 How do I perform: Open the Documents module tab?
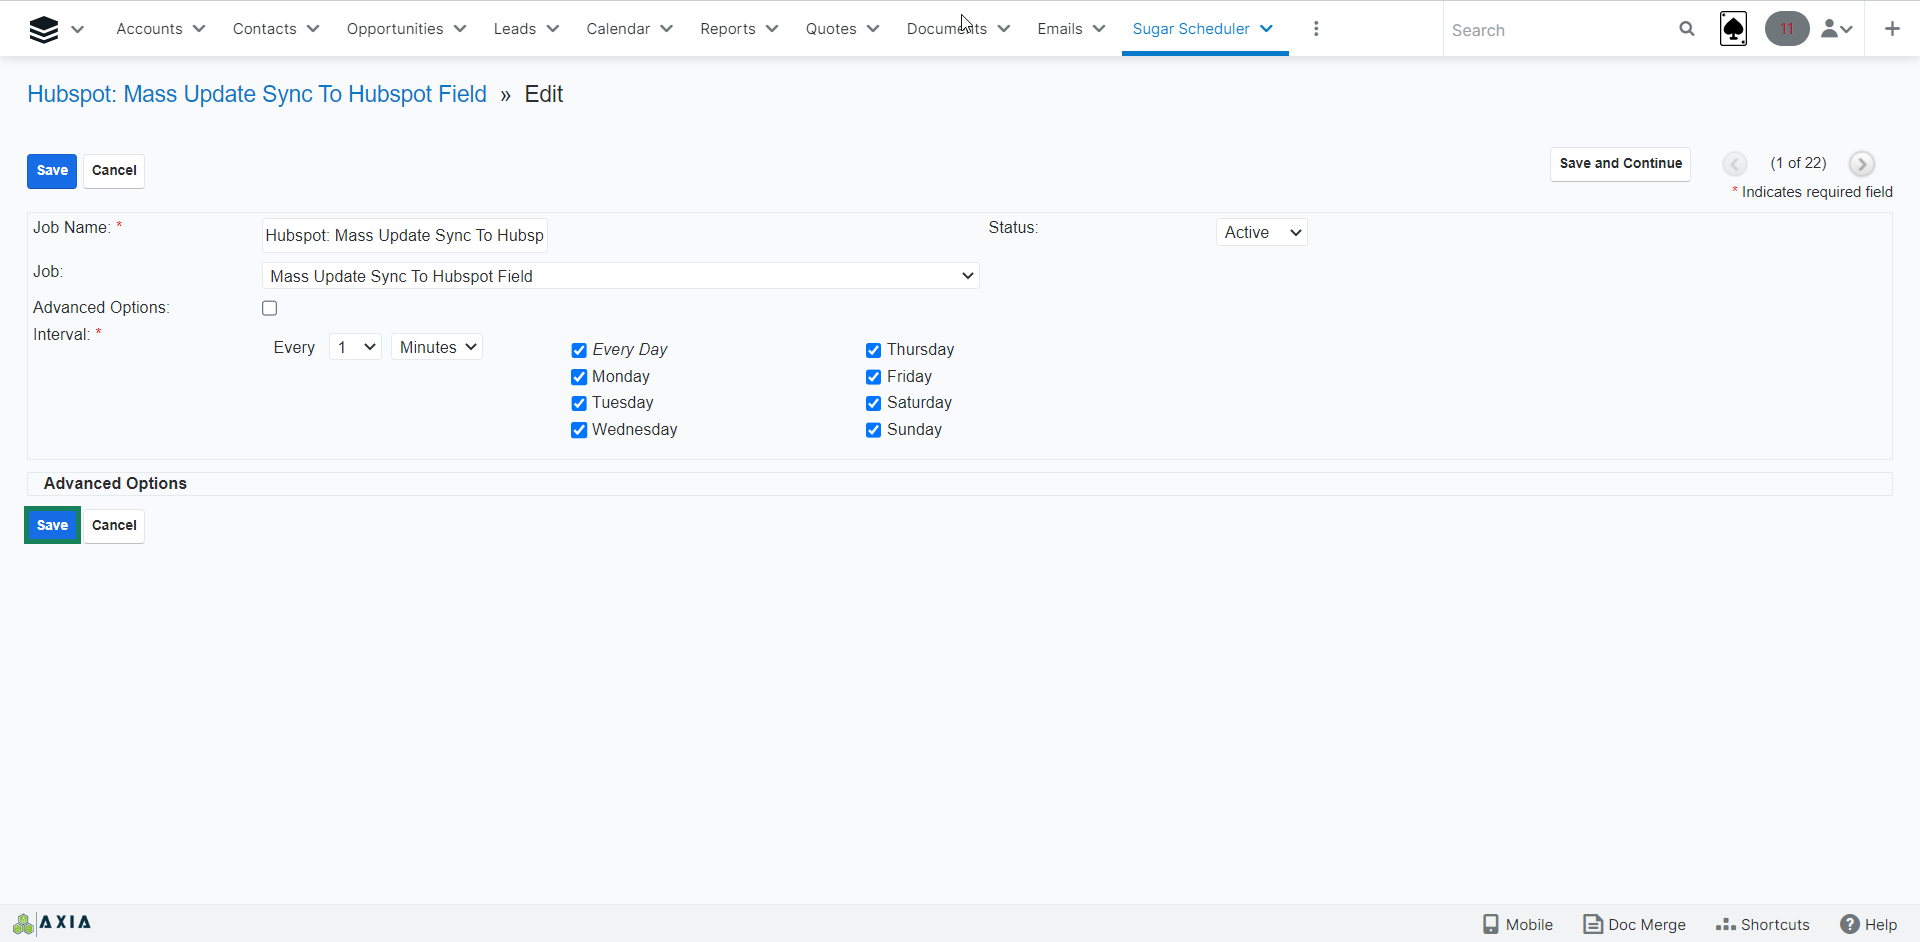pos(947,29)
